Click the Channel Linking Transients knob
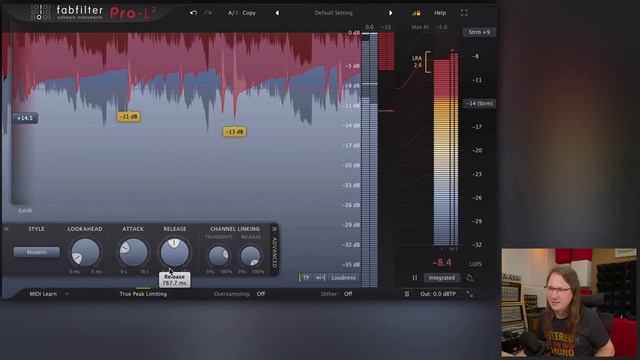Screen dimensions: 640x360 [218, 256]
